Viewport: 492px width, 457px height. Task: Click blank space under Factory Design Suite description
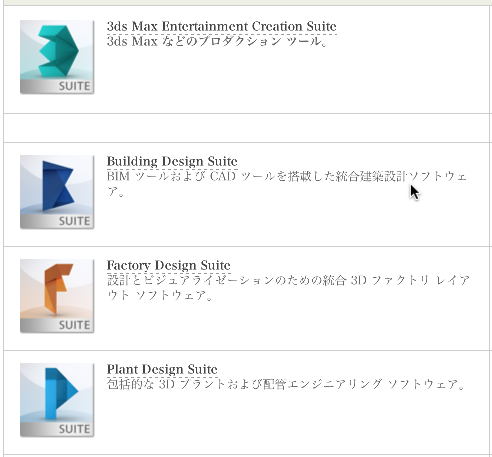click(x=288, y=325)
